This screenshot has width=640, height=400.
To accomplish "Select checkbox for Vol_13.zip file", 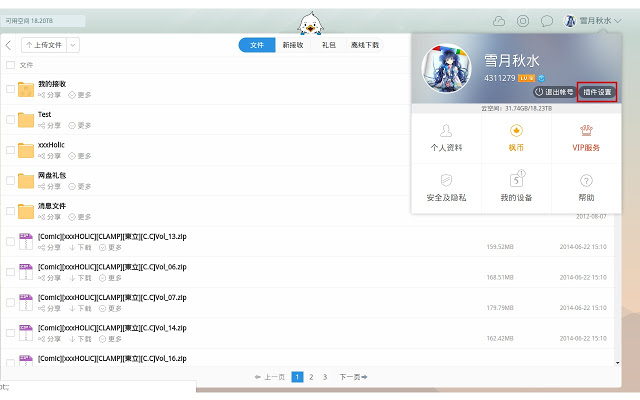I will pyautogui.click(x=10, y=241).
